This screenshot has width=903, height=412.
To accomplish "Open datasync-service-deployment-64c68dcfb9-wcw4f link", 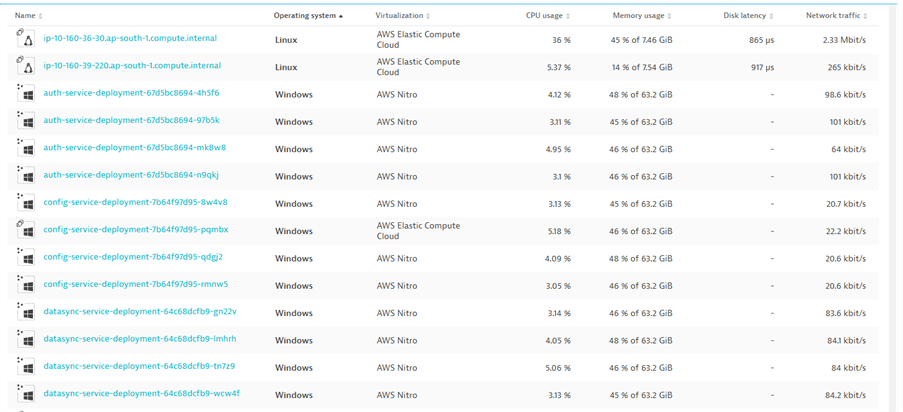I will point(142,394).
